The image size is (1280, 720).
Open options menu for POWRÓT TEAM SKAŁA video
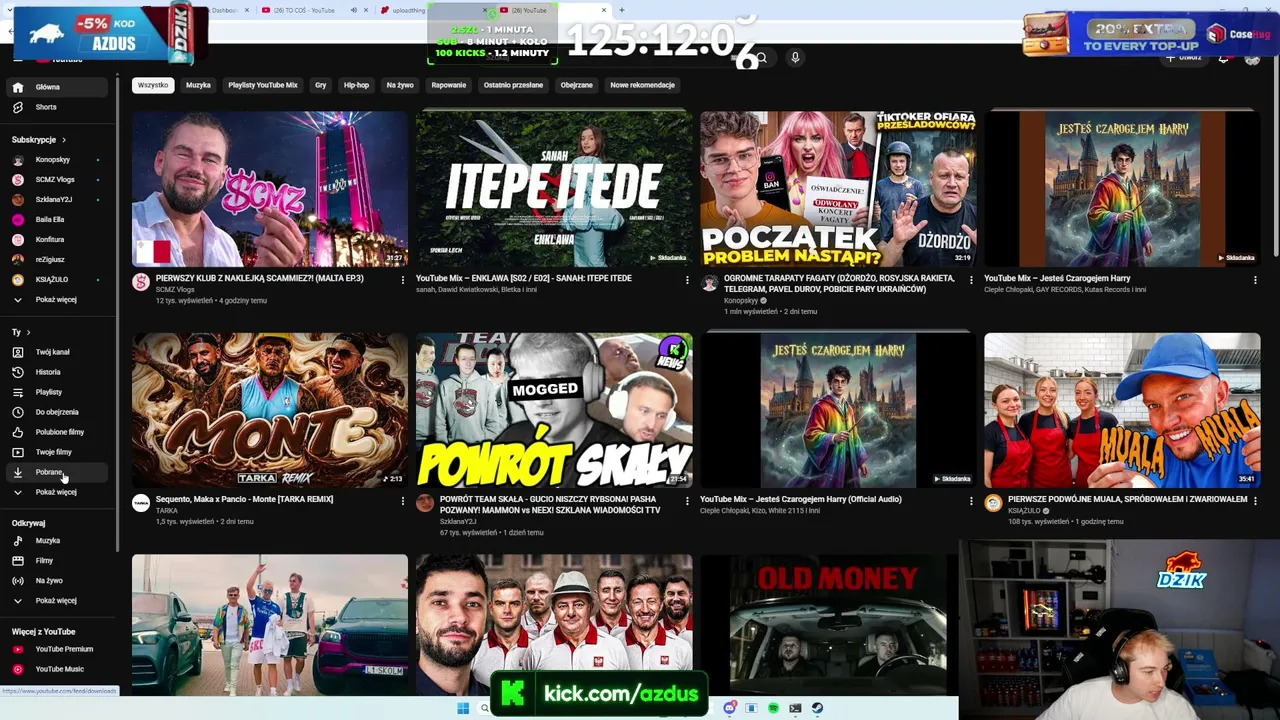[x=687, y=501]
